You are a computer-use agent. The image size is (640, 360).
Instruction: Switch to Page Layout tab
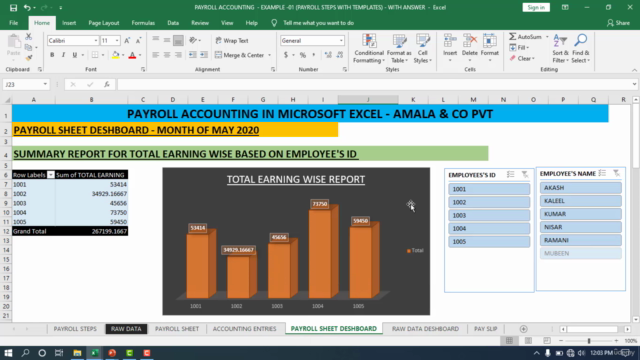tap(104, 23)
